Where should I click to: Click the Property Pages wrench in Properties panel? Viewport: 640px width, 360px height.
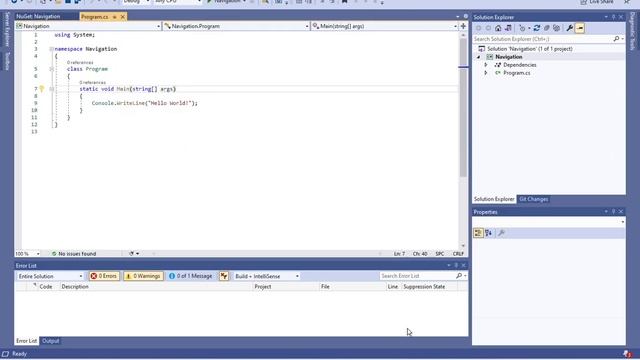502,233
